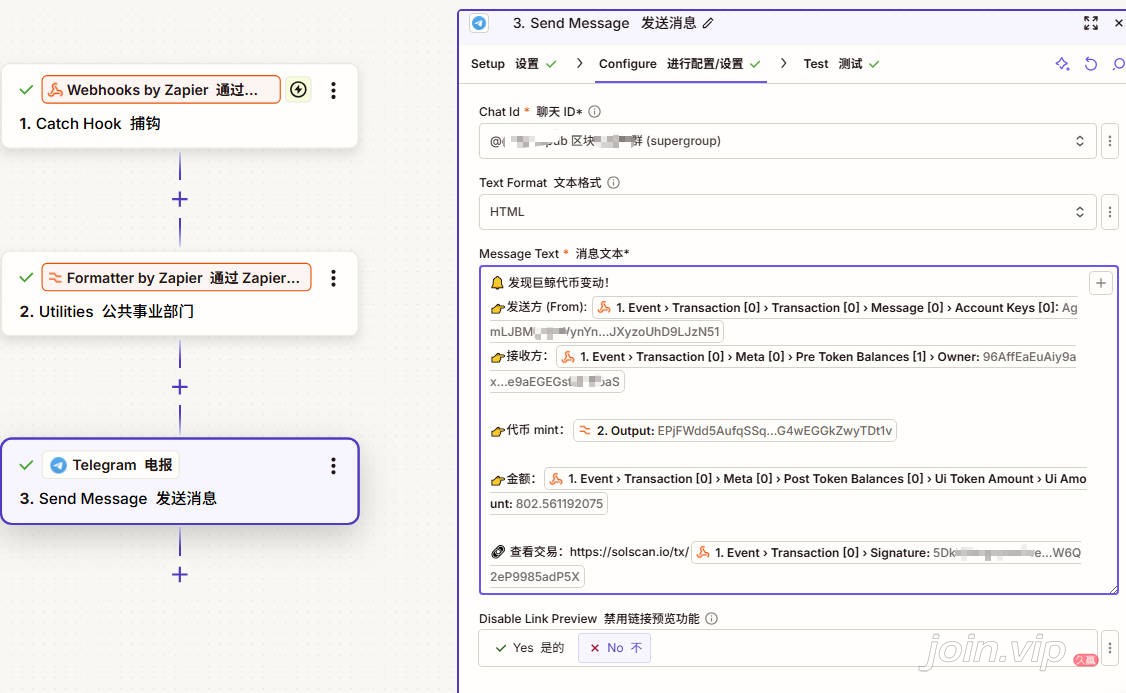Screen dimensions: 1126x693
Task: Click the https://solscan.io/tx/ text
Action: coord(629,552)
